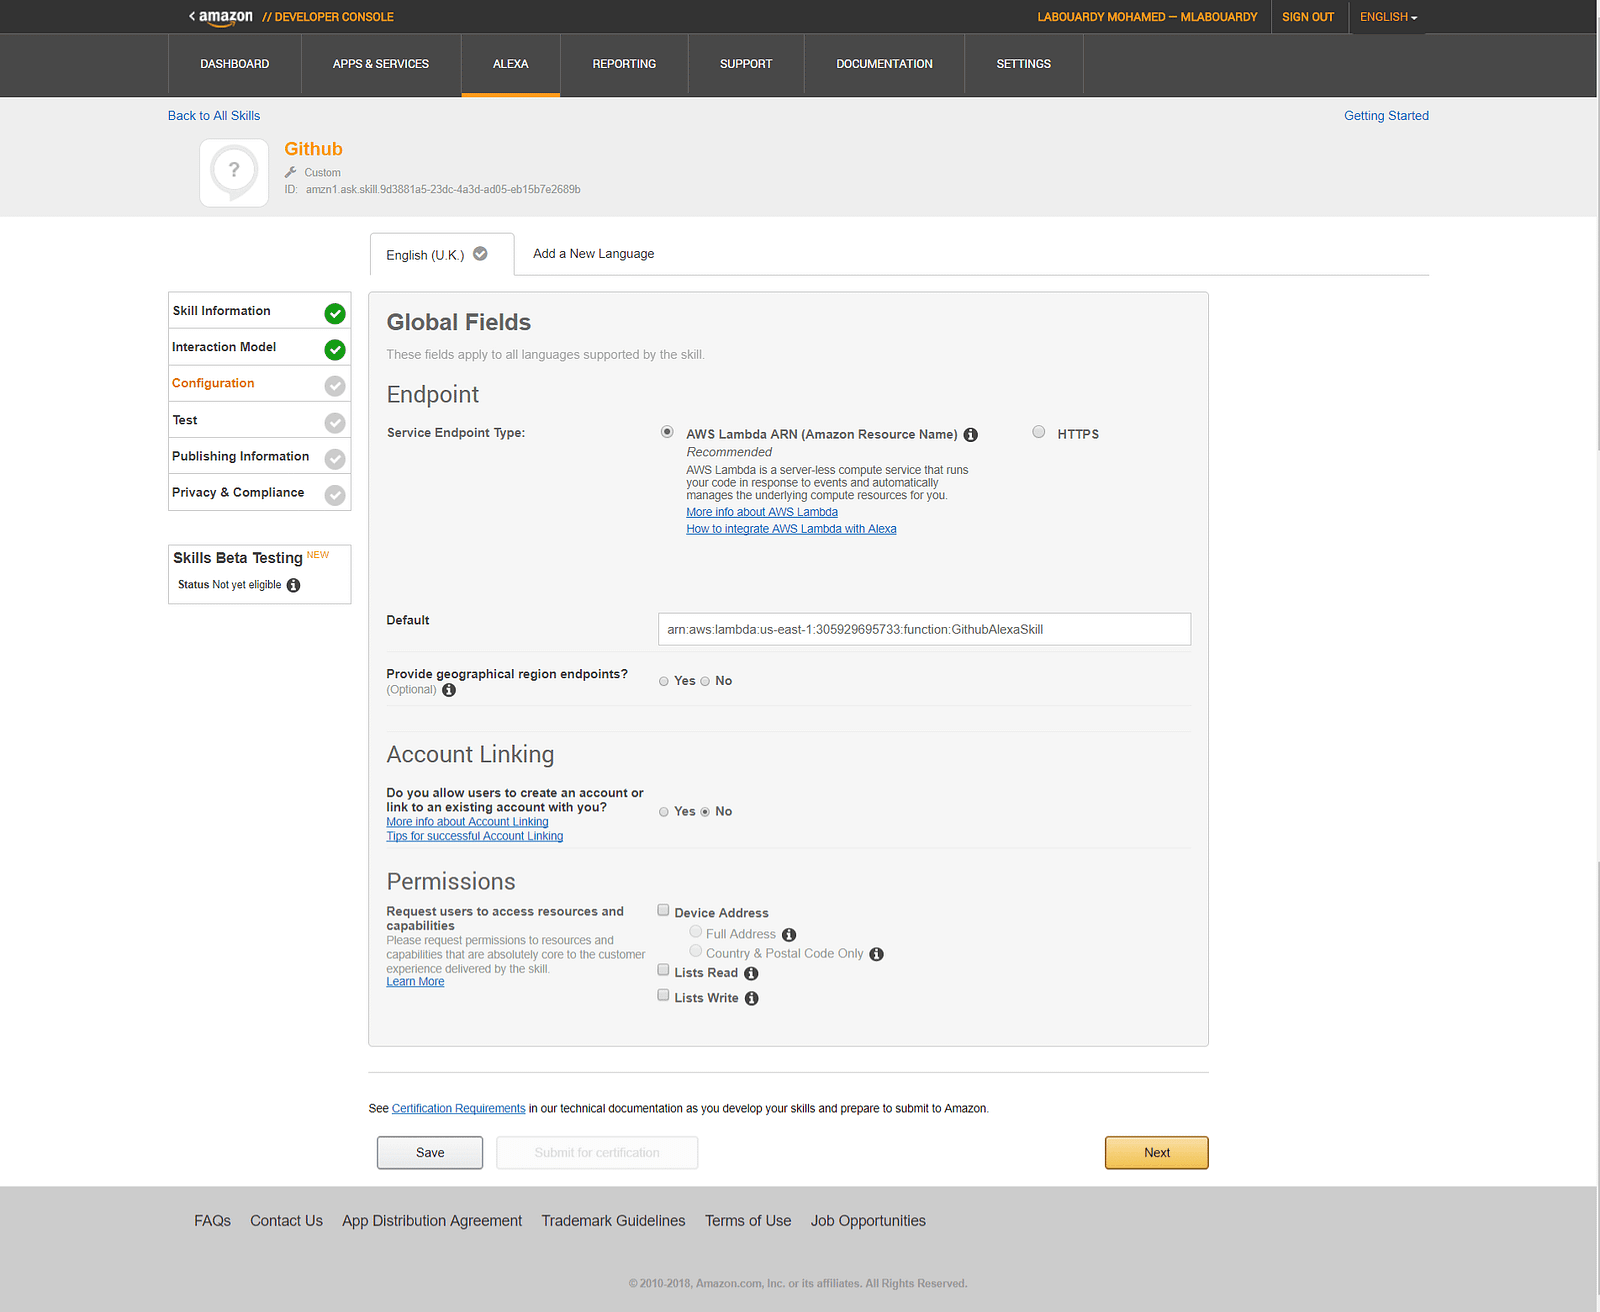This screenshot has width=1600, height=1312.
Task: Show info for Skills Beta Testing status
Action: 293,585
